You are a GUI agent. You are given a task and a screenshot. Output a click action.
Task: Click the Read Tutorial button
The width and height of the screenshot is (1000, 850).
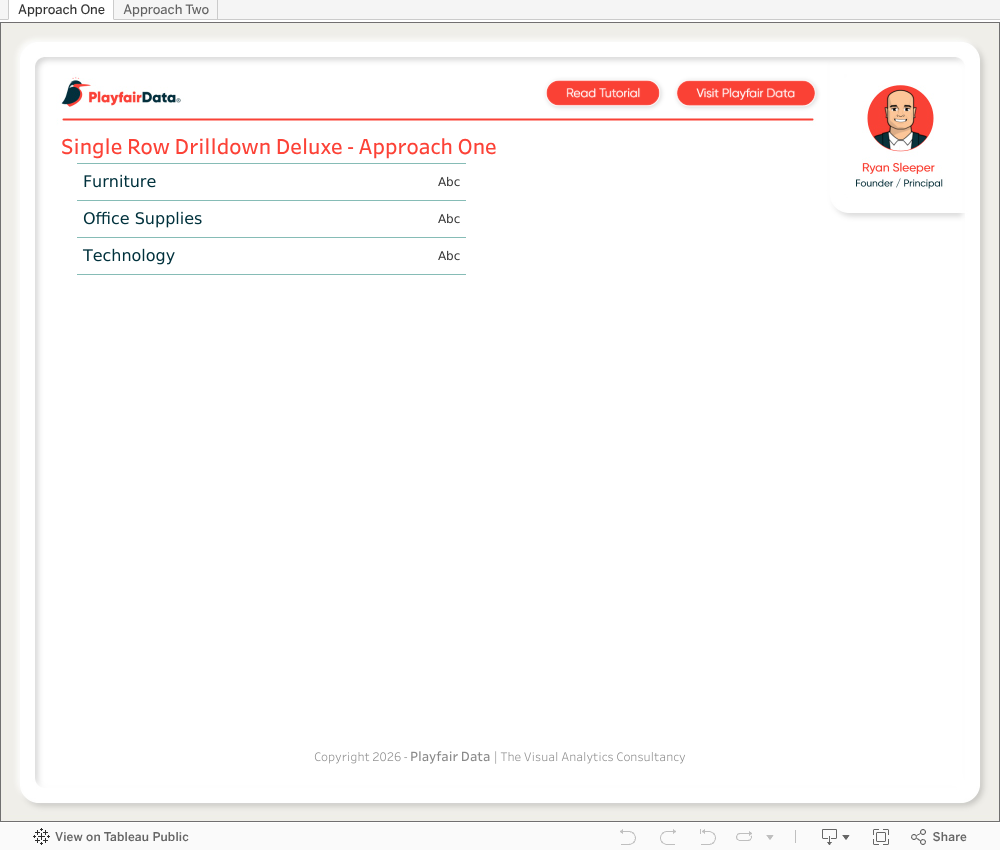603,93
